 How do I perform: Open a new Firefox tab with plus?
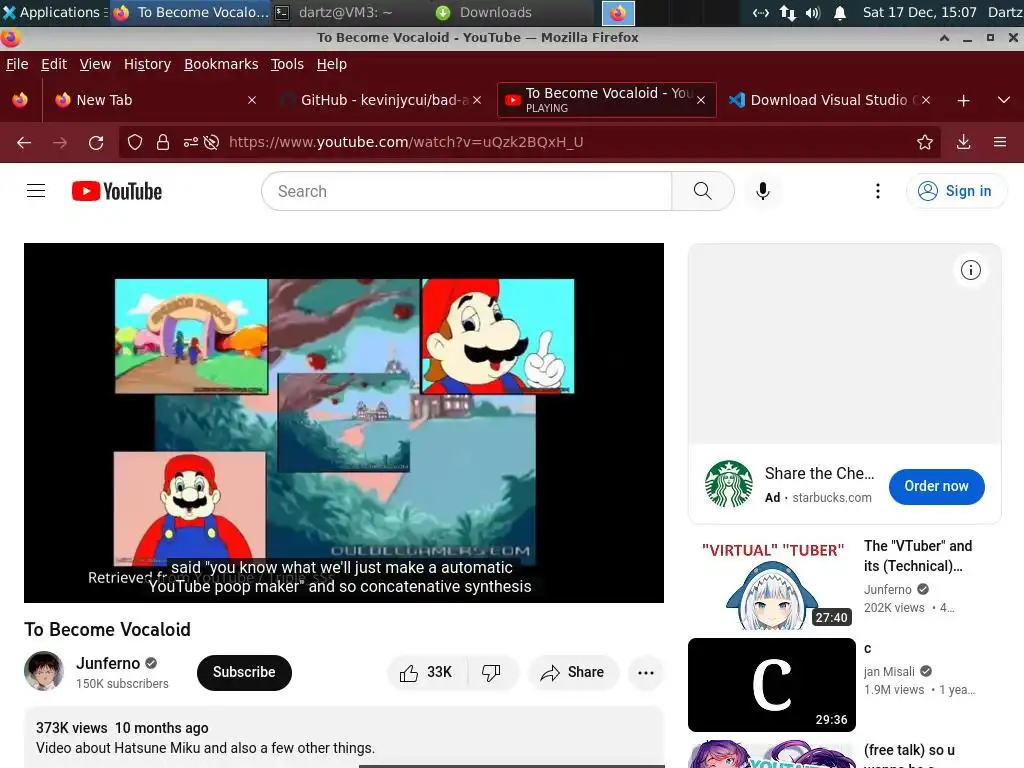[963, 101]
